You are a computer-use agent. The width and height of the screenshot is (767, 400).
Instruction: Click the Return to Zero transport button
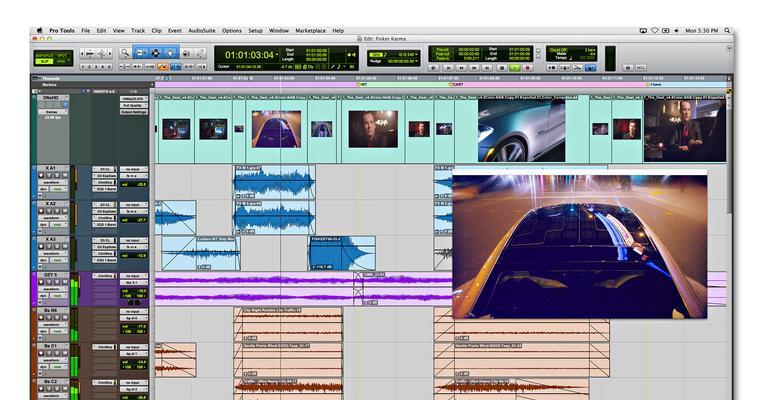tap(448, 68)
